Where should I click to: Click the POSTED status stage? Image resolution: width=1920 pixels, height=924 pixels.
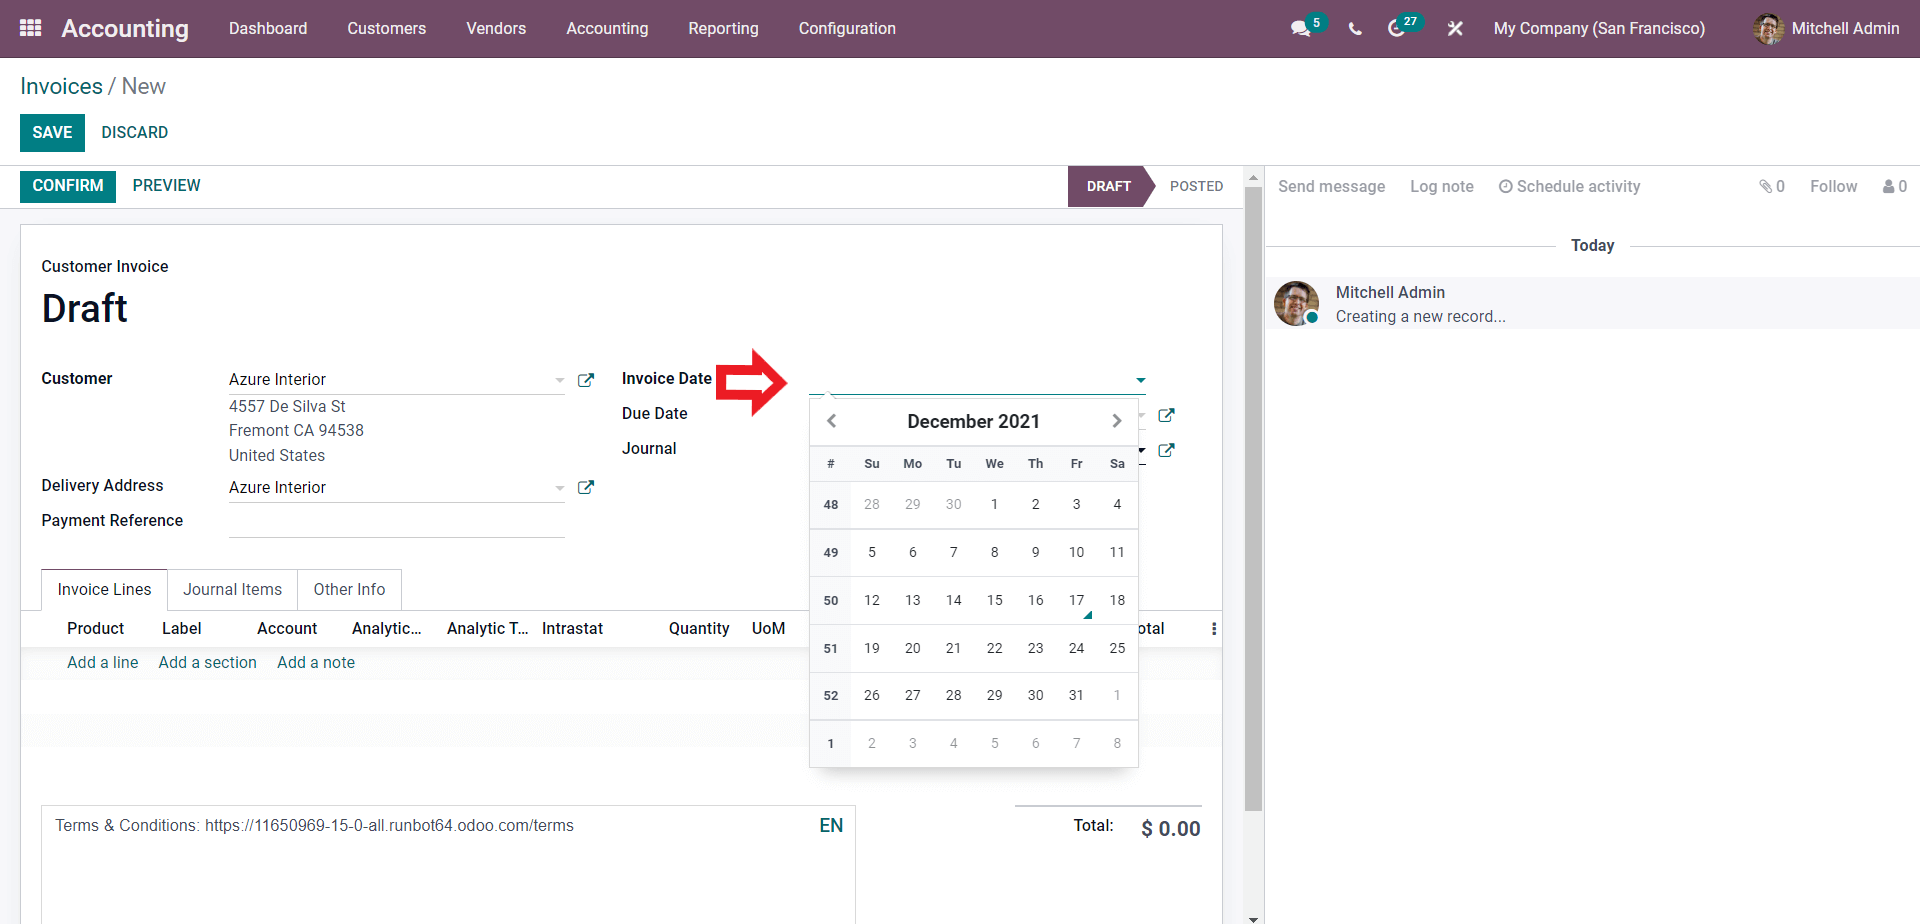[x=1196, y=186]
